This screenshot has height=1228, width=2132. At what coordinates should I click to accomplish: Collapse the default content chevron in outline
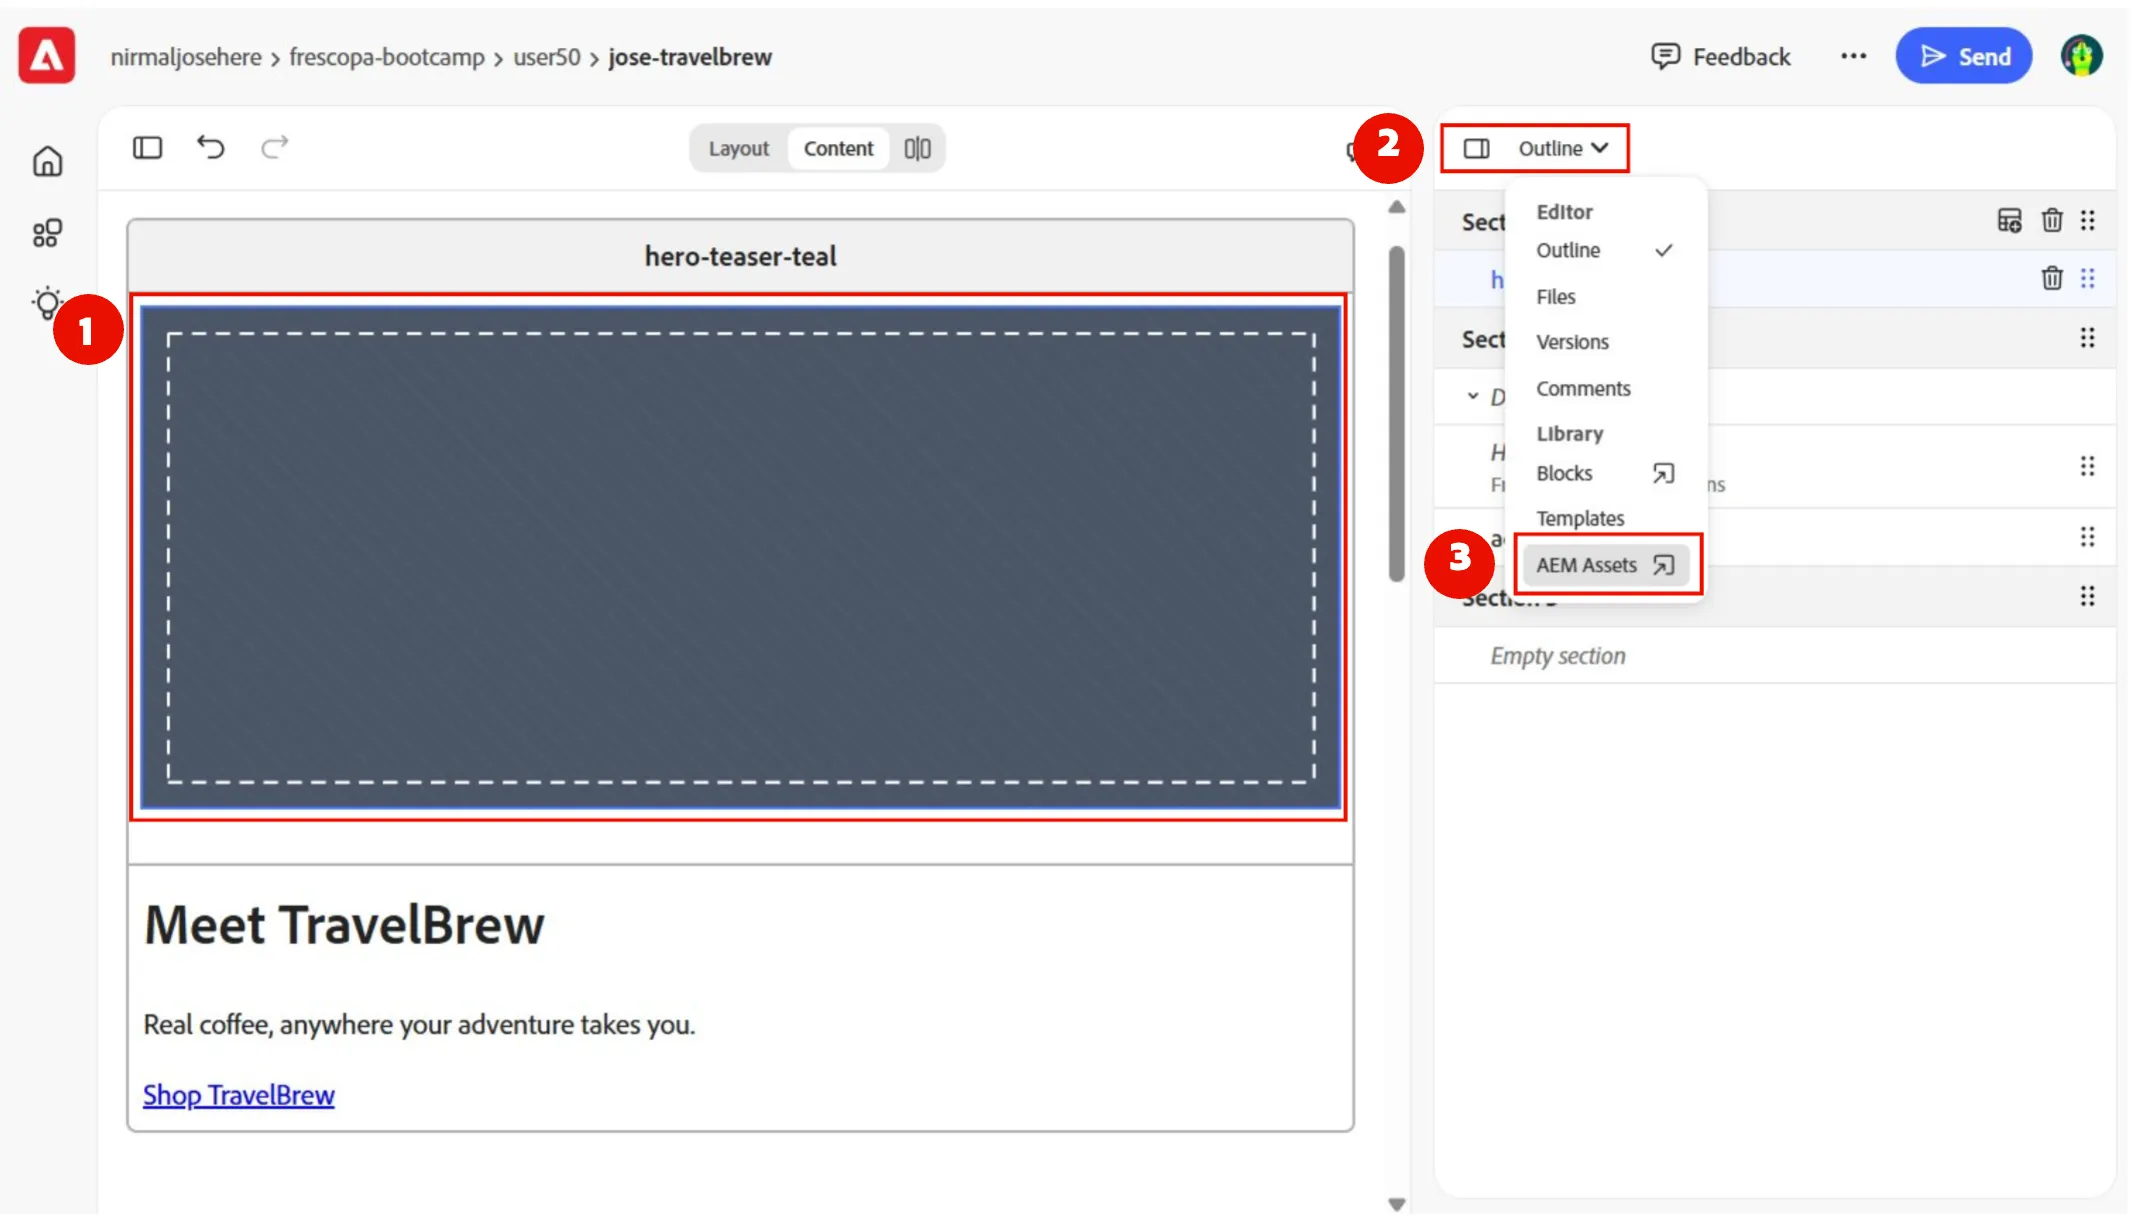coord(1472,396)
